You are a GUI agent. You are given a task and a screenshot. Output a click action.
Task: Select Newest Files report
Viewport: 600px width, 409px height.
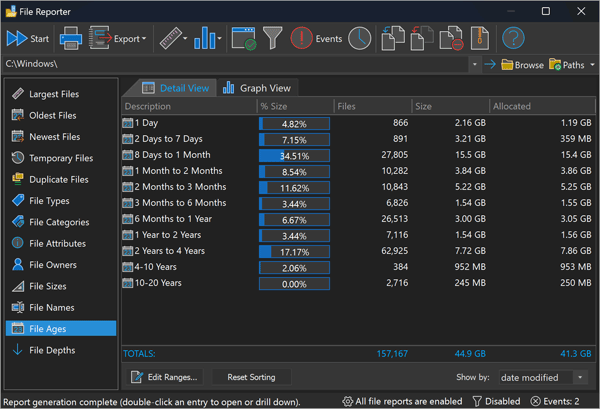[x=61, y=137]
